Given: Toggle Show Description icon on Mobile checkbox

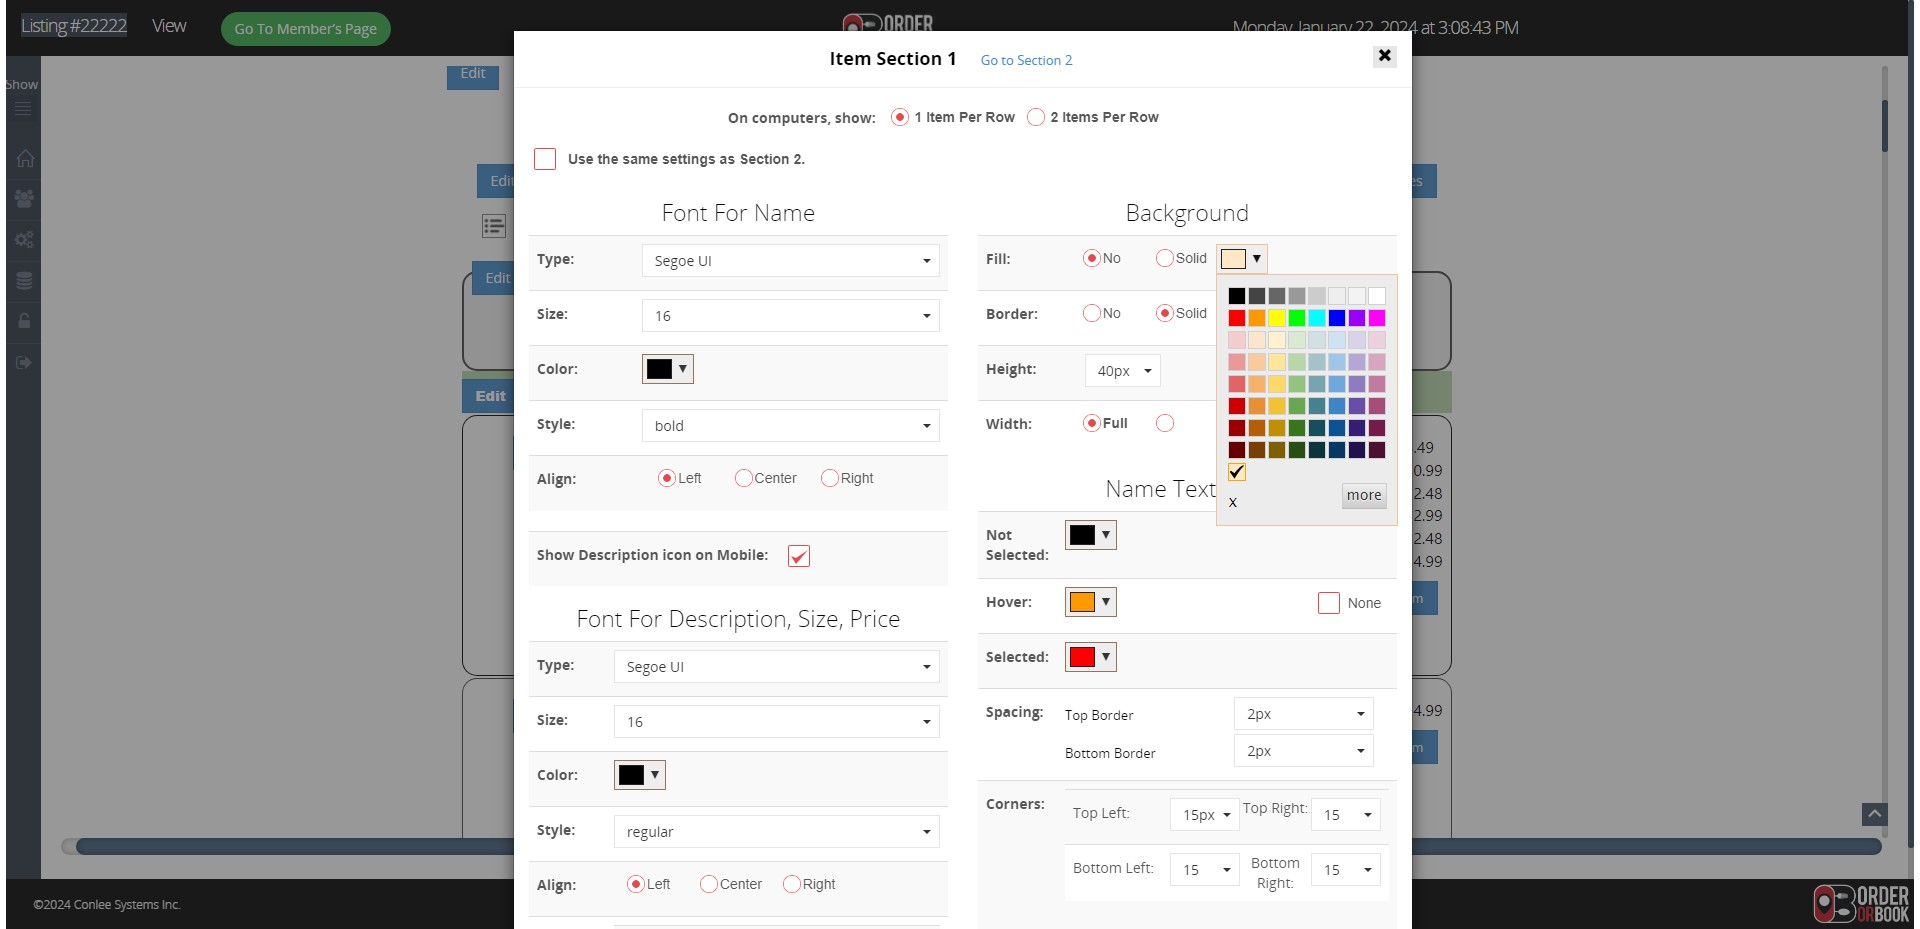Looking at the screenshot, I should tap(799, 556).
